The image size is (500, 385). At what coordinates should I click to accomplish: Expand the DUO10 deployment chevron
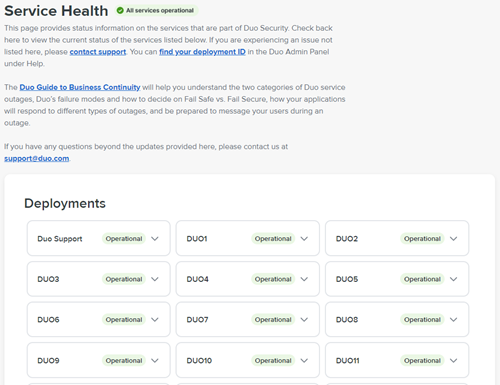(304, 360)
